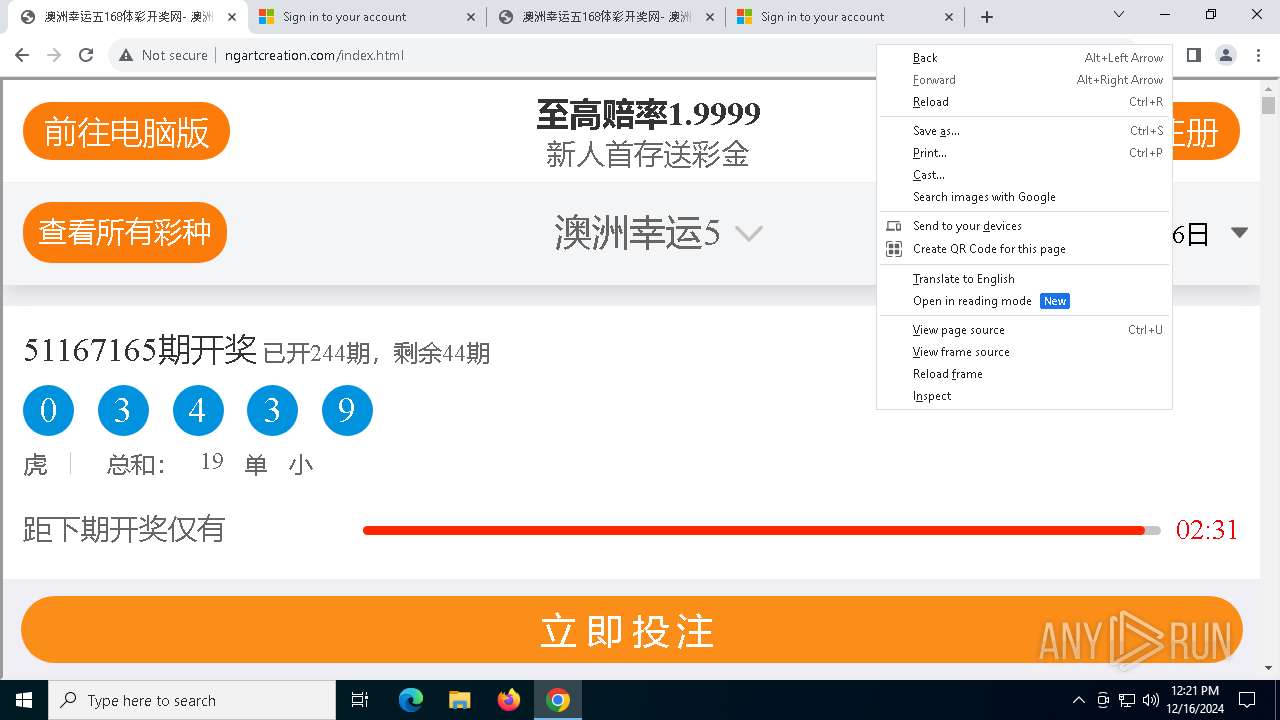Reload the page using toolbar reload icon
The image size is (1280, 720).
(86, 55)
